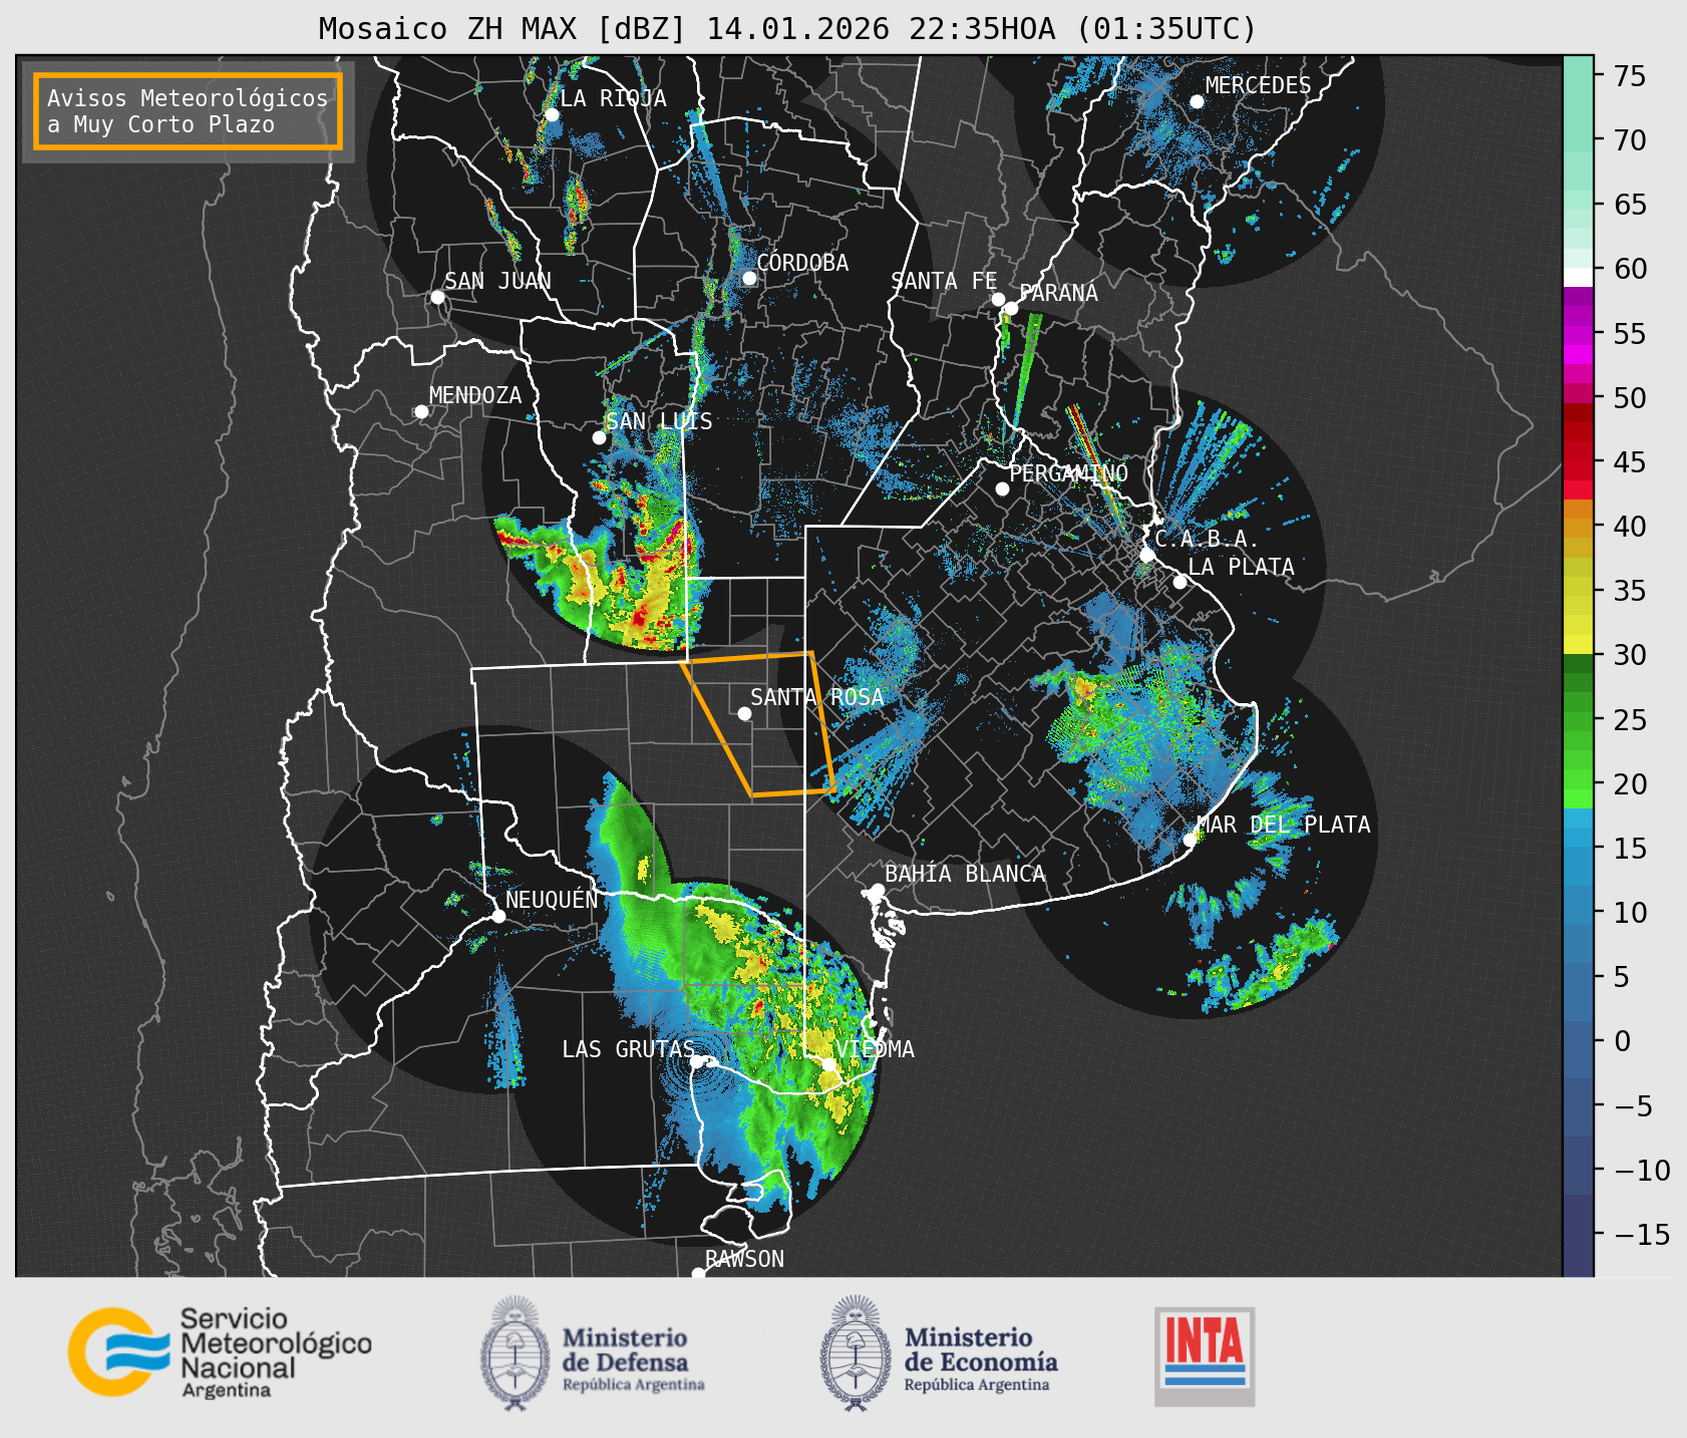
Task: Click the Mendoza city marker dot
Action: [x=421, y=411]
